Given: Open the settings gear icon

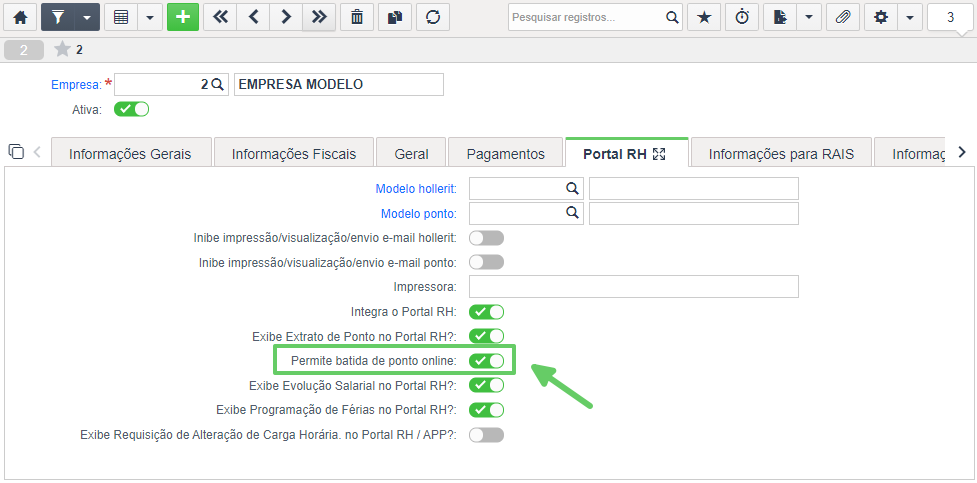Looking at the screenshot, I should (x=881, y=17).
